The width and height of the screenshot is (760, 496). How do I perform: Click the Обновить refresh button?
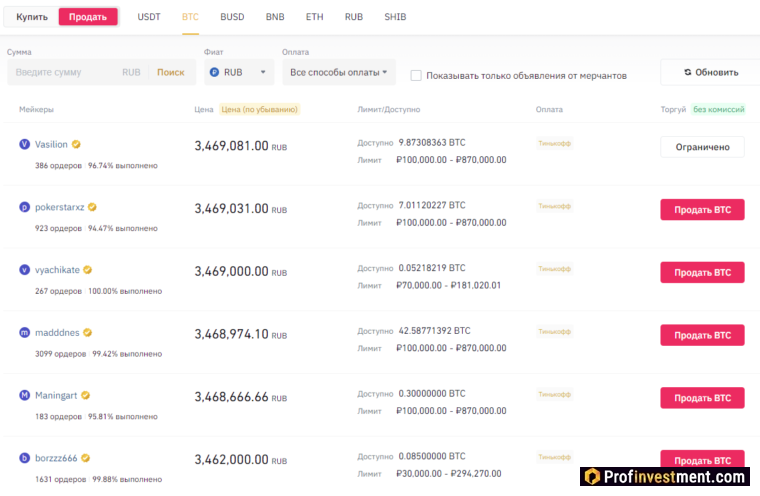pos(711,72)
